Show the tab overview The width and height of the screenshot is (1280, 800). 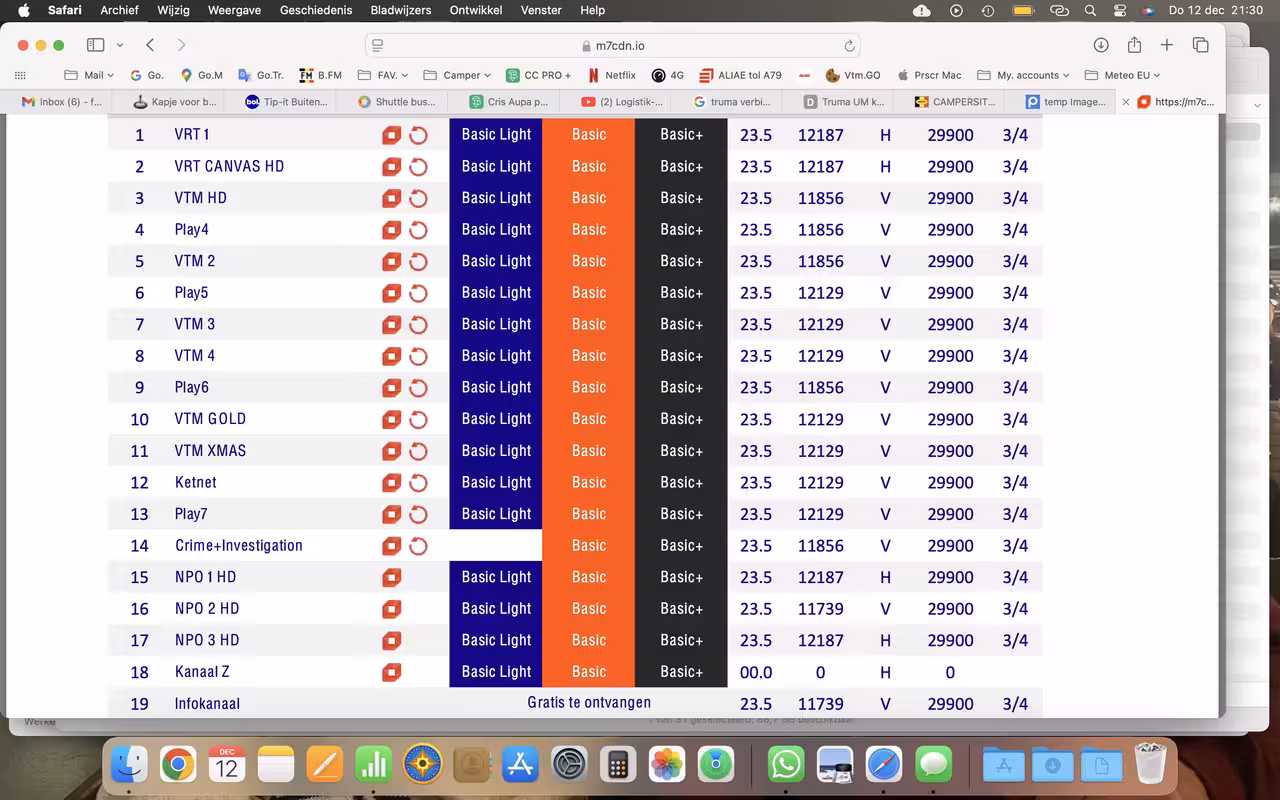tap(1201, 45)
